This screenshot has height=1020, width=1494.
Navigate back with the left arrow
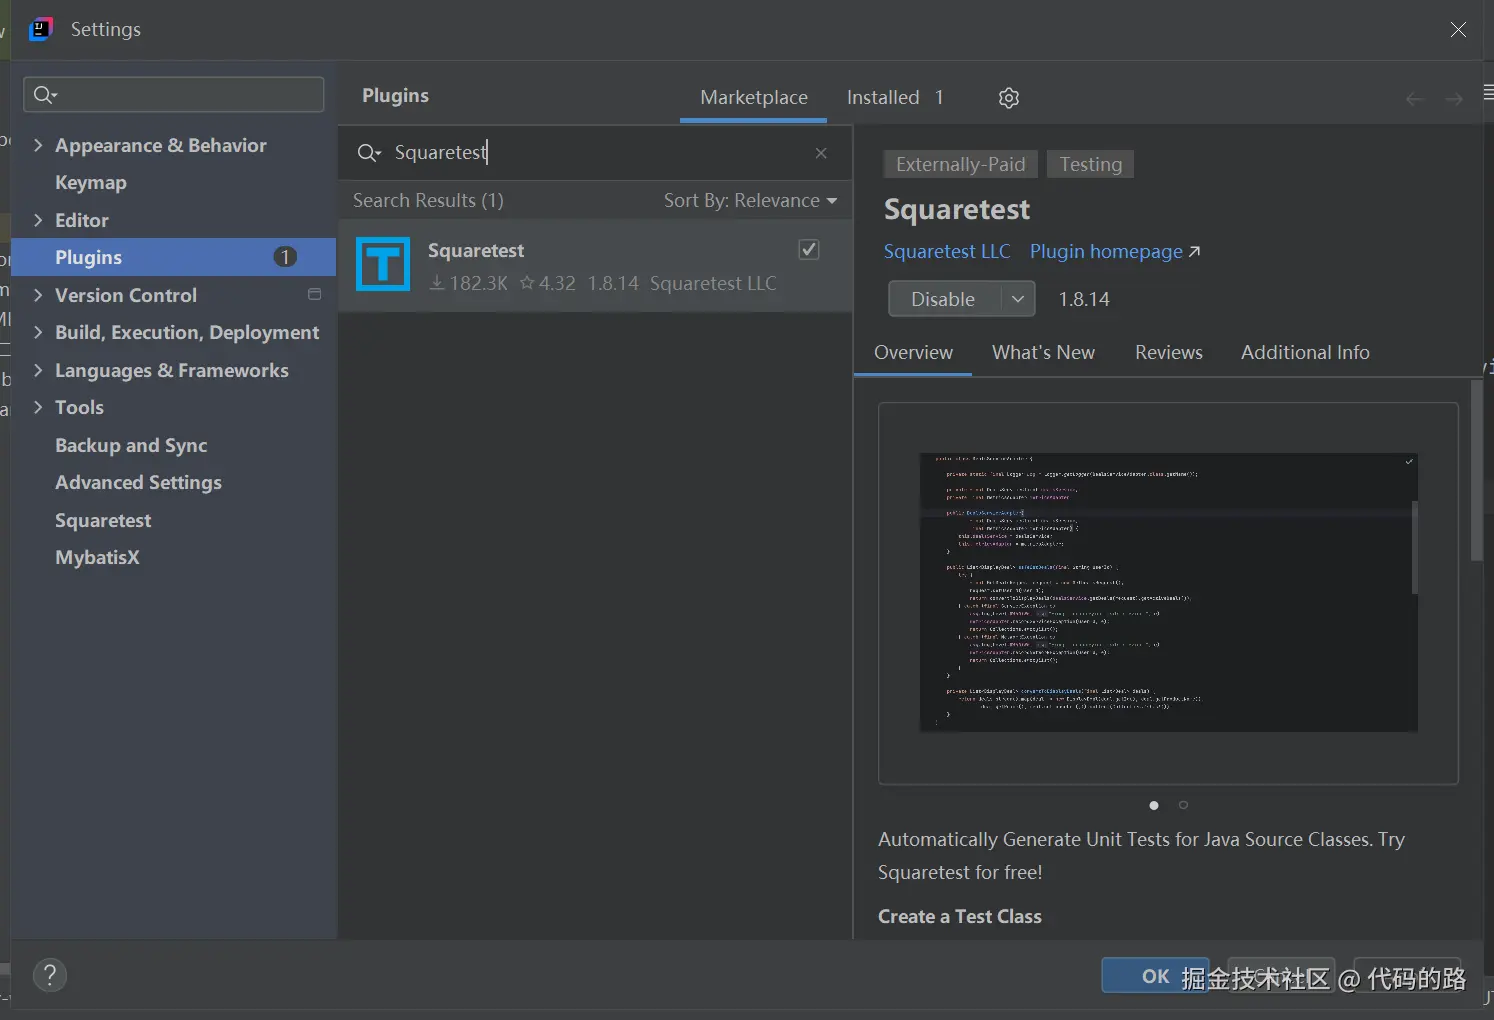click(x=1414, y=98)
